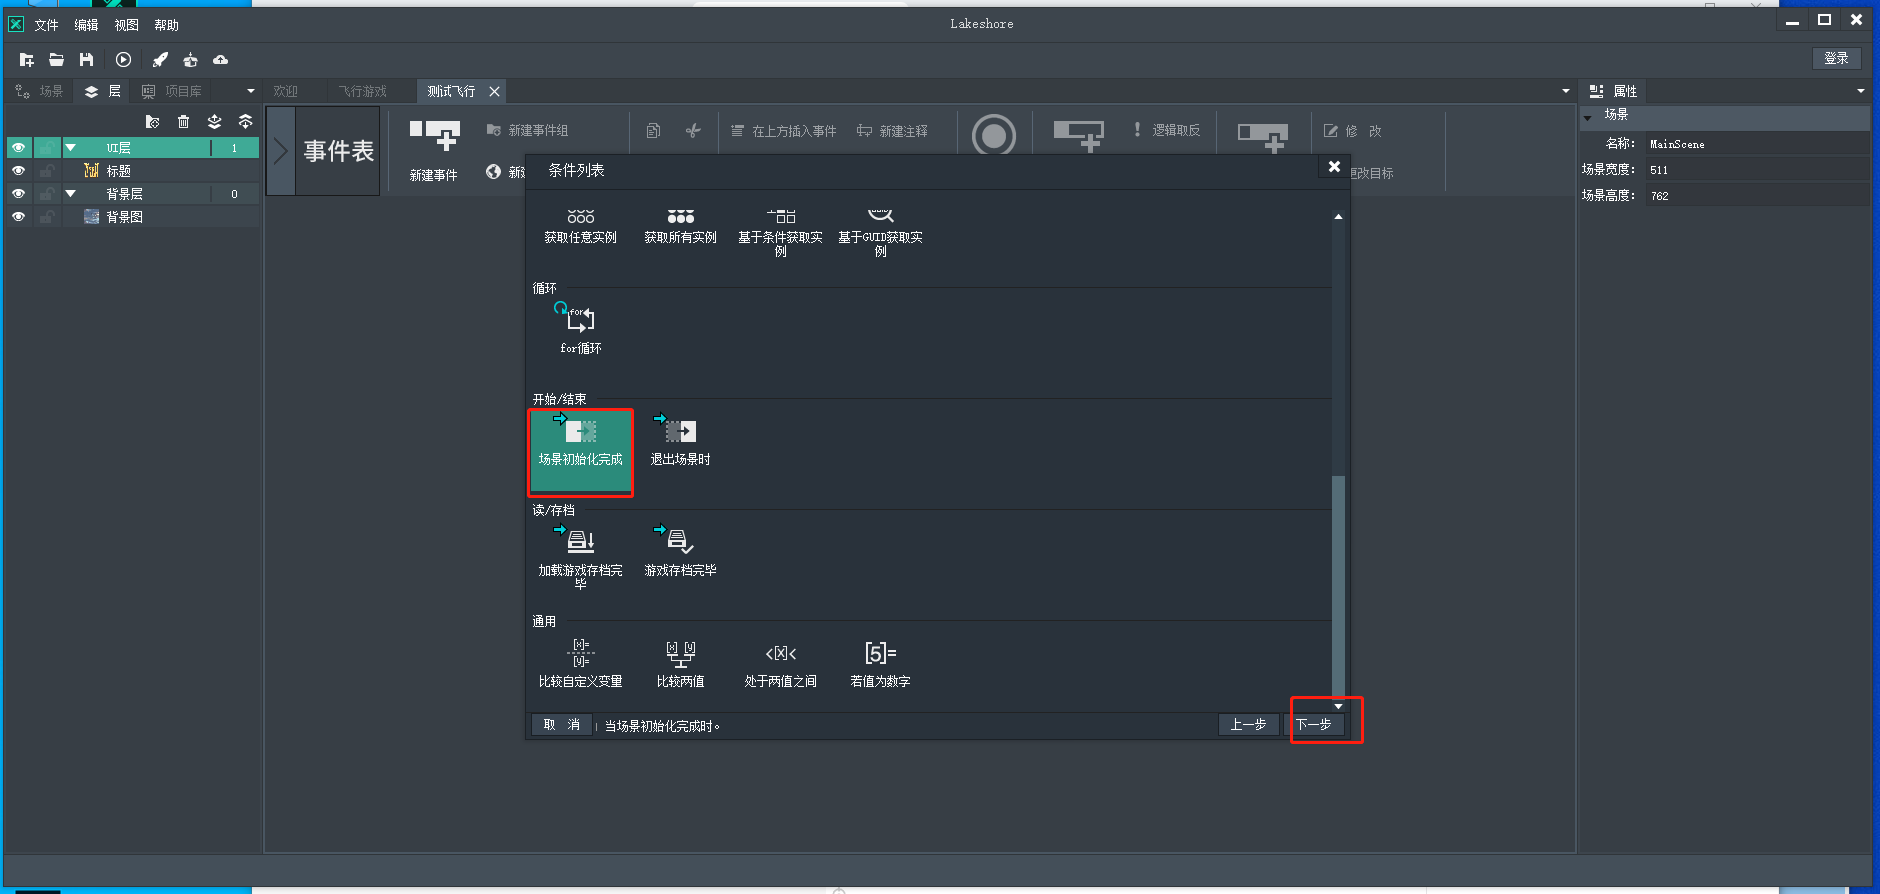The width and height of the screenshot is (1880, 894).
Task: Select the 退出场景时 condition
Action: click(x=681, y=440)
